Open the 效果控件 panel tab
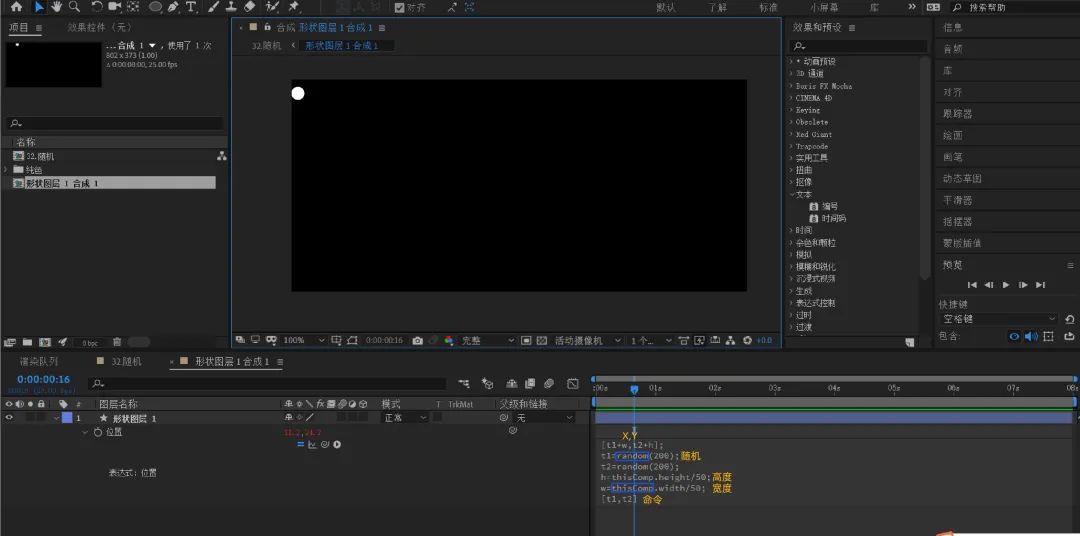The width and height of the screenshot is (1080, 536). [x=100, y=28]
